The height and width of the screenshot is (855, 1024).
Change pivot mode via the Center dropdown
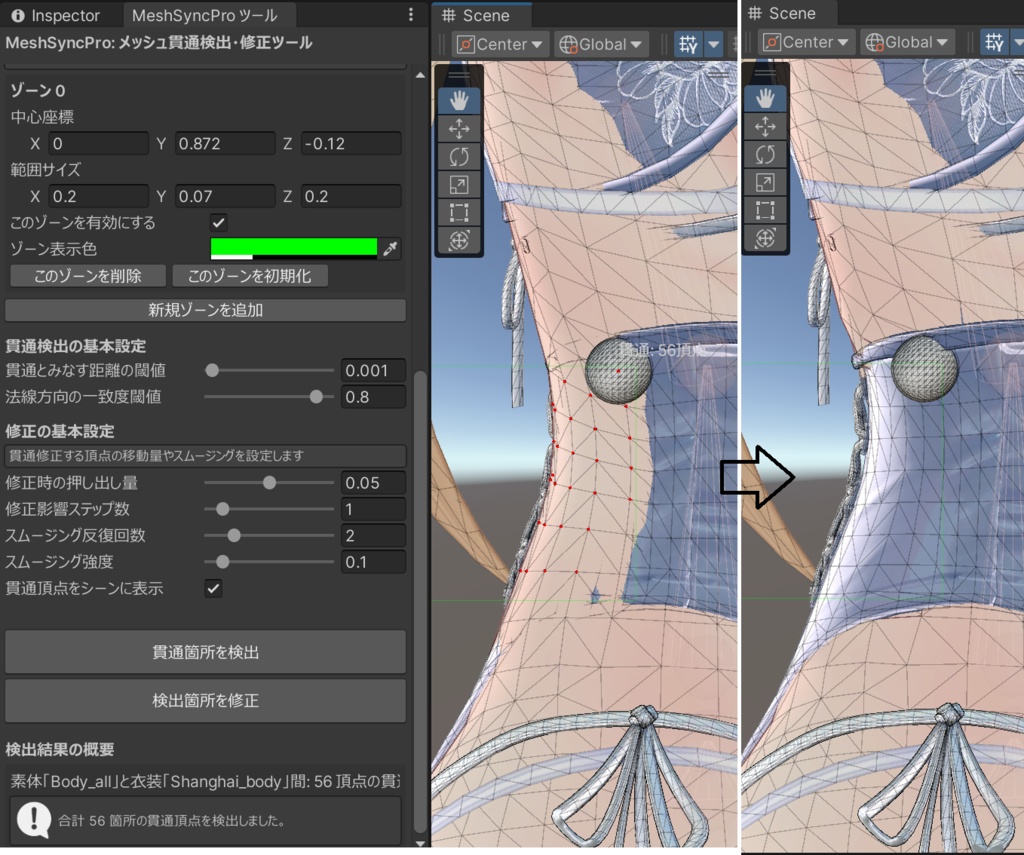500,43
